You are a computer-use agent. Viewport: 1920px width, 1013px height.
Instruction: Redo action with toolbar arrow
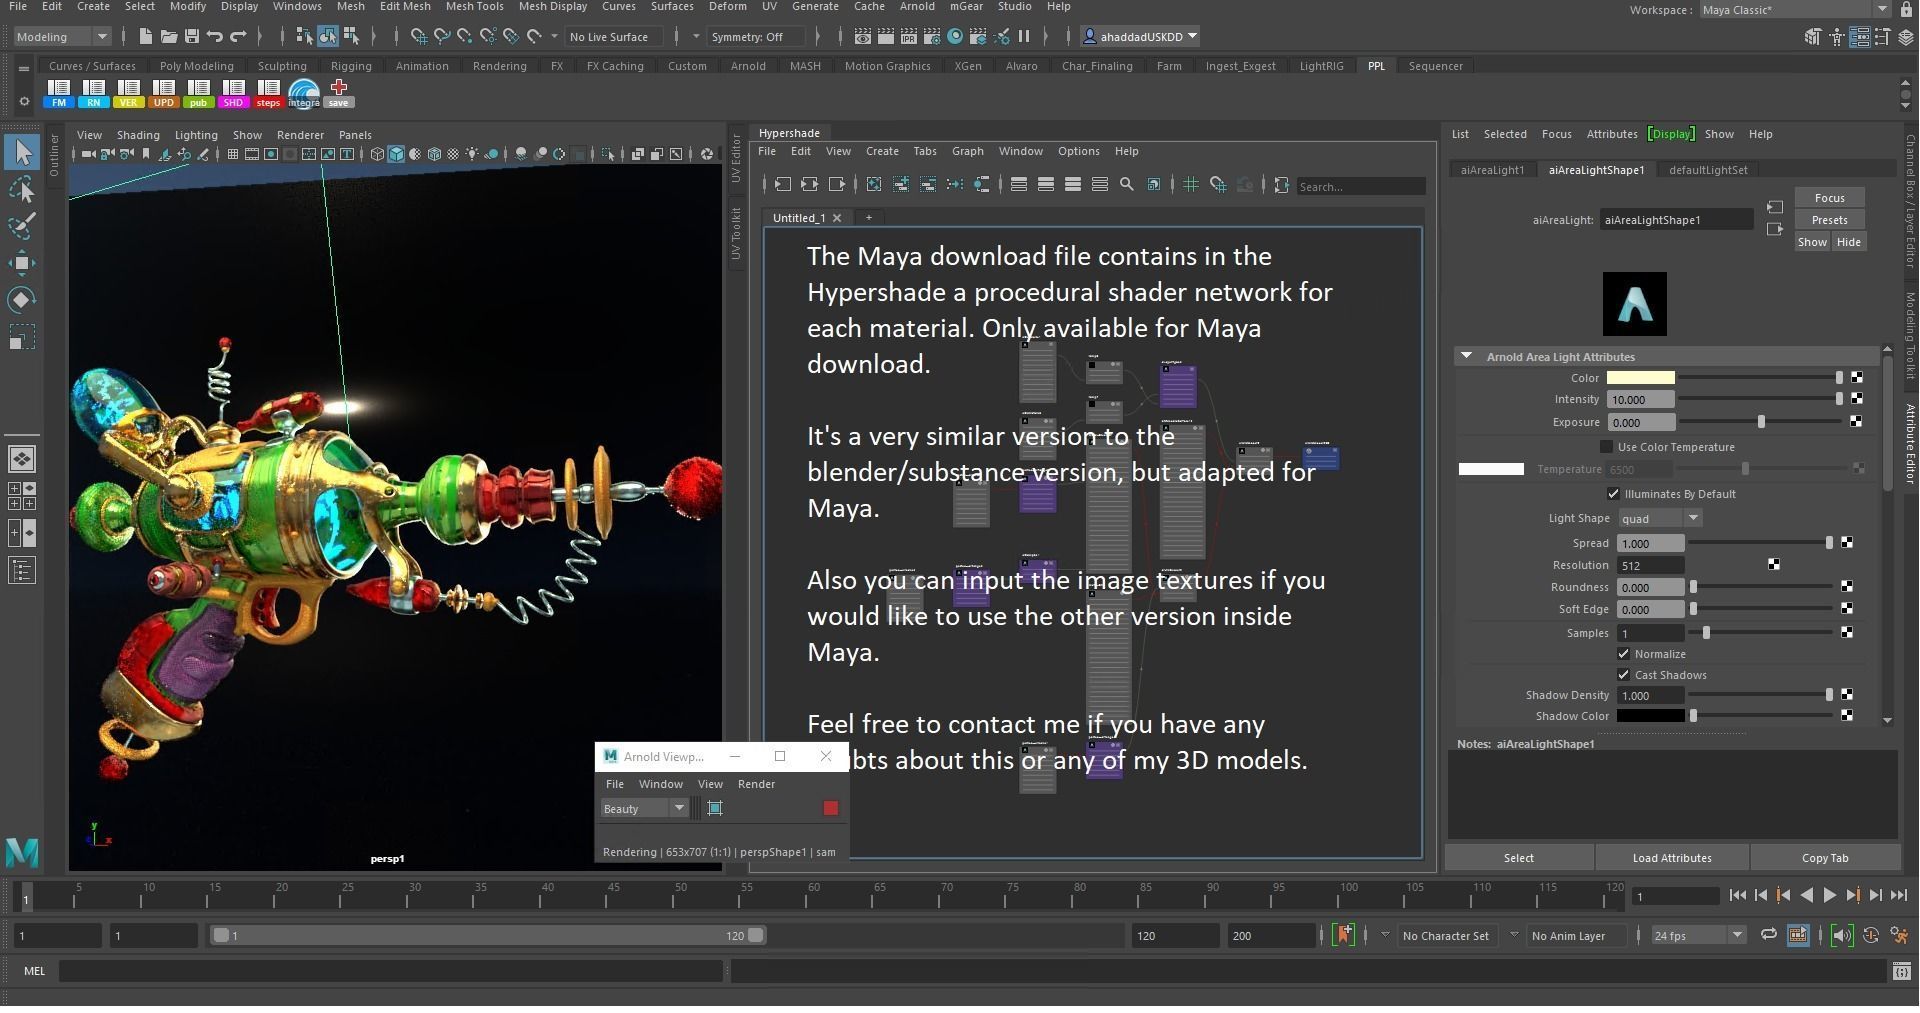pyautogui.click(x=238, y=37)
